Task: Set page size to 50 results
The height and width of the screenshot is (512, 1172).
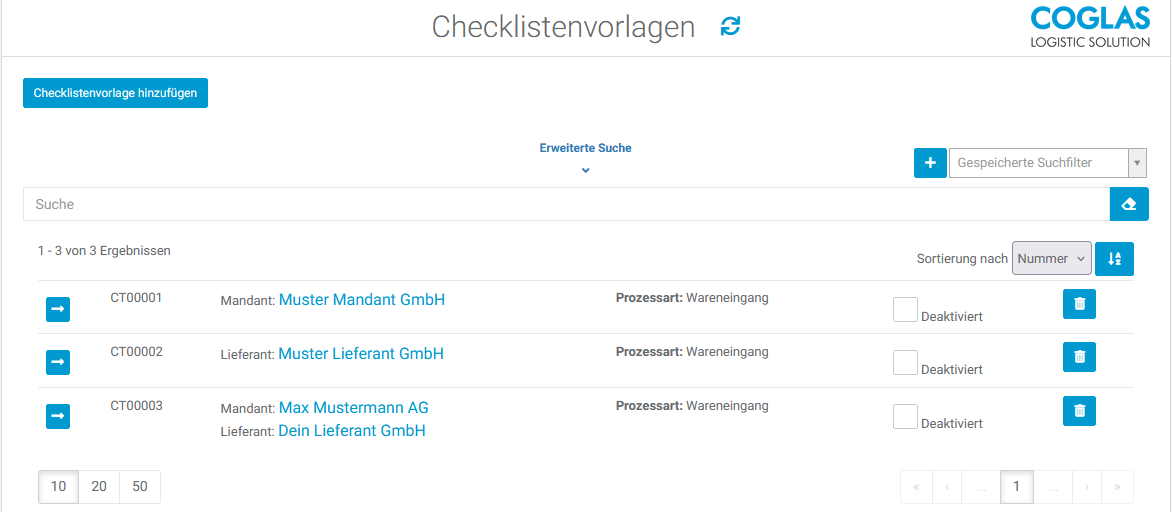Action: [140, 487]
